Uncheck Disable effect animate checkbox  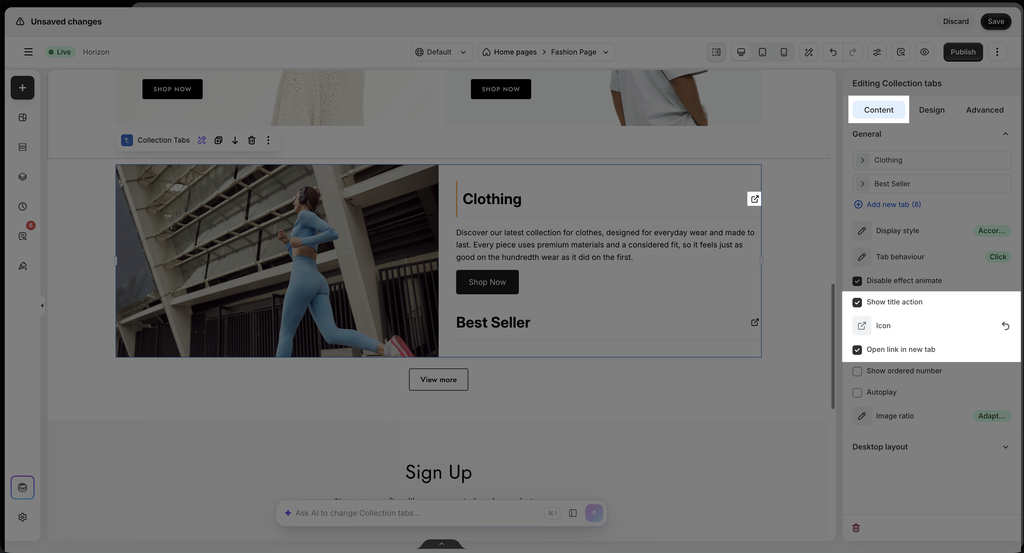857,281
